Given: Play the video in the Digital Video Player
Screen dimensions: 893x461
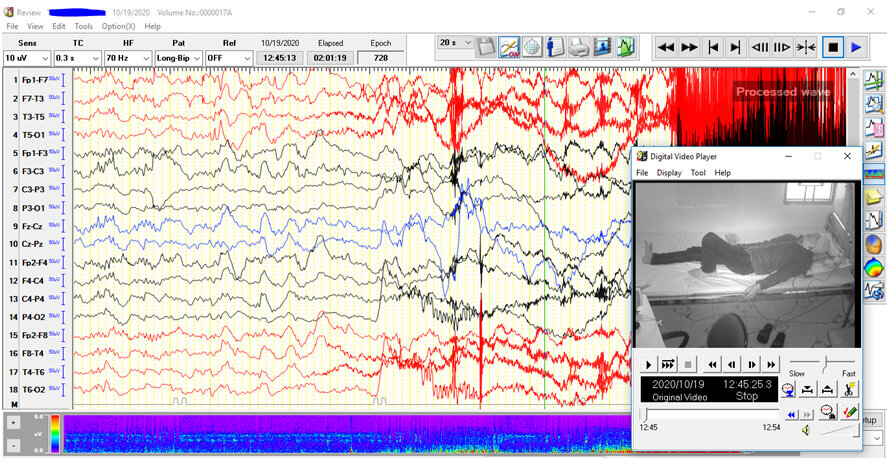Looking at the screenshot, I should click(x=648, y=365).
